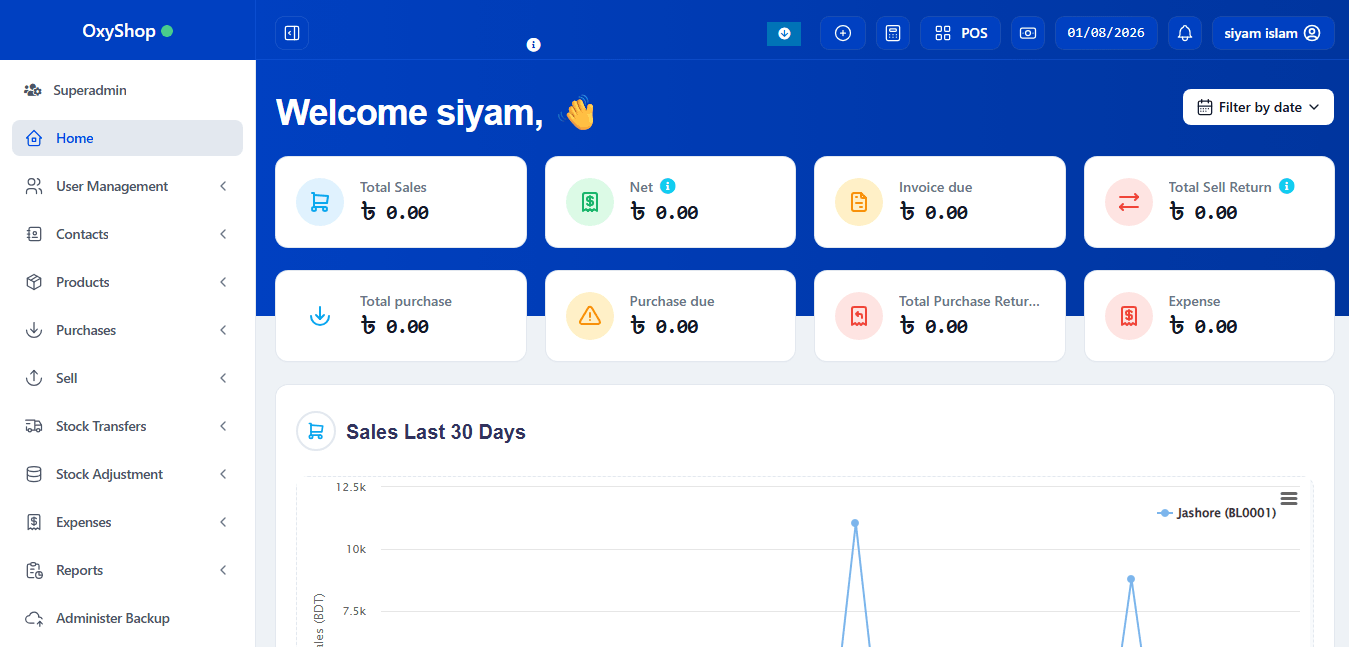Click the info icon beside Net
This screenshot has width=1349, height=647.
tap(666, 186)
